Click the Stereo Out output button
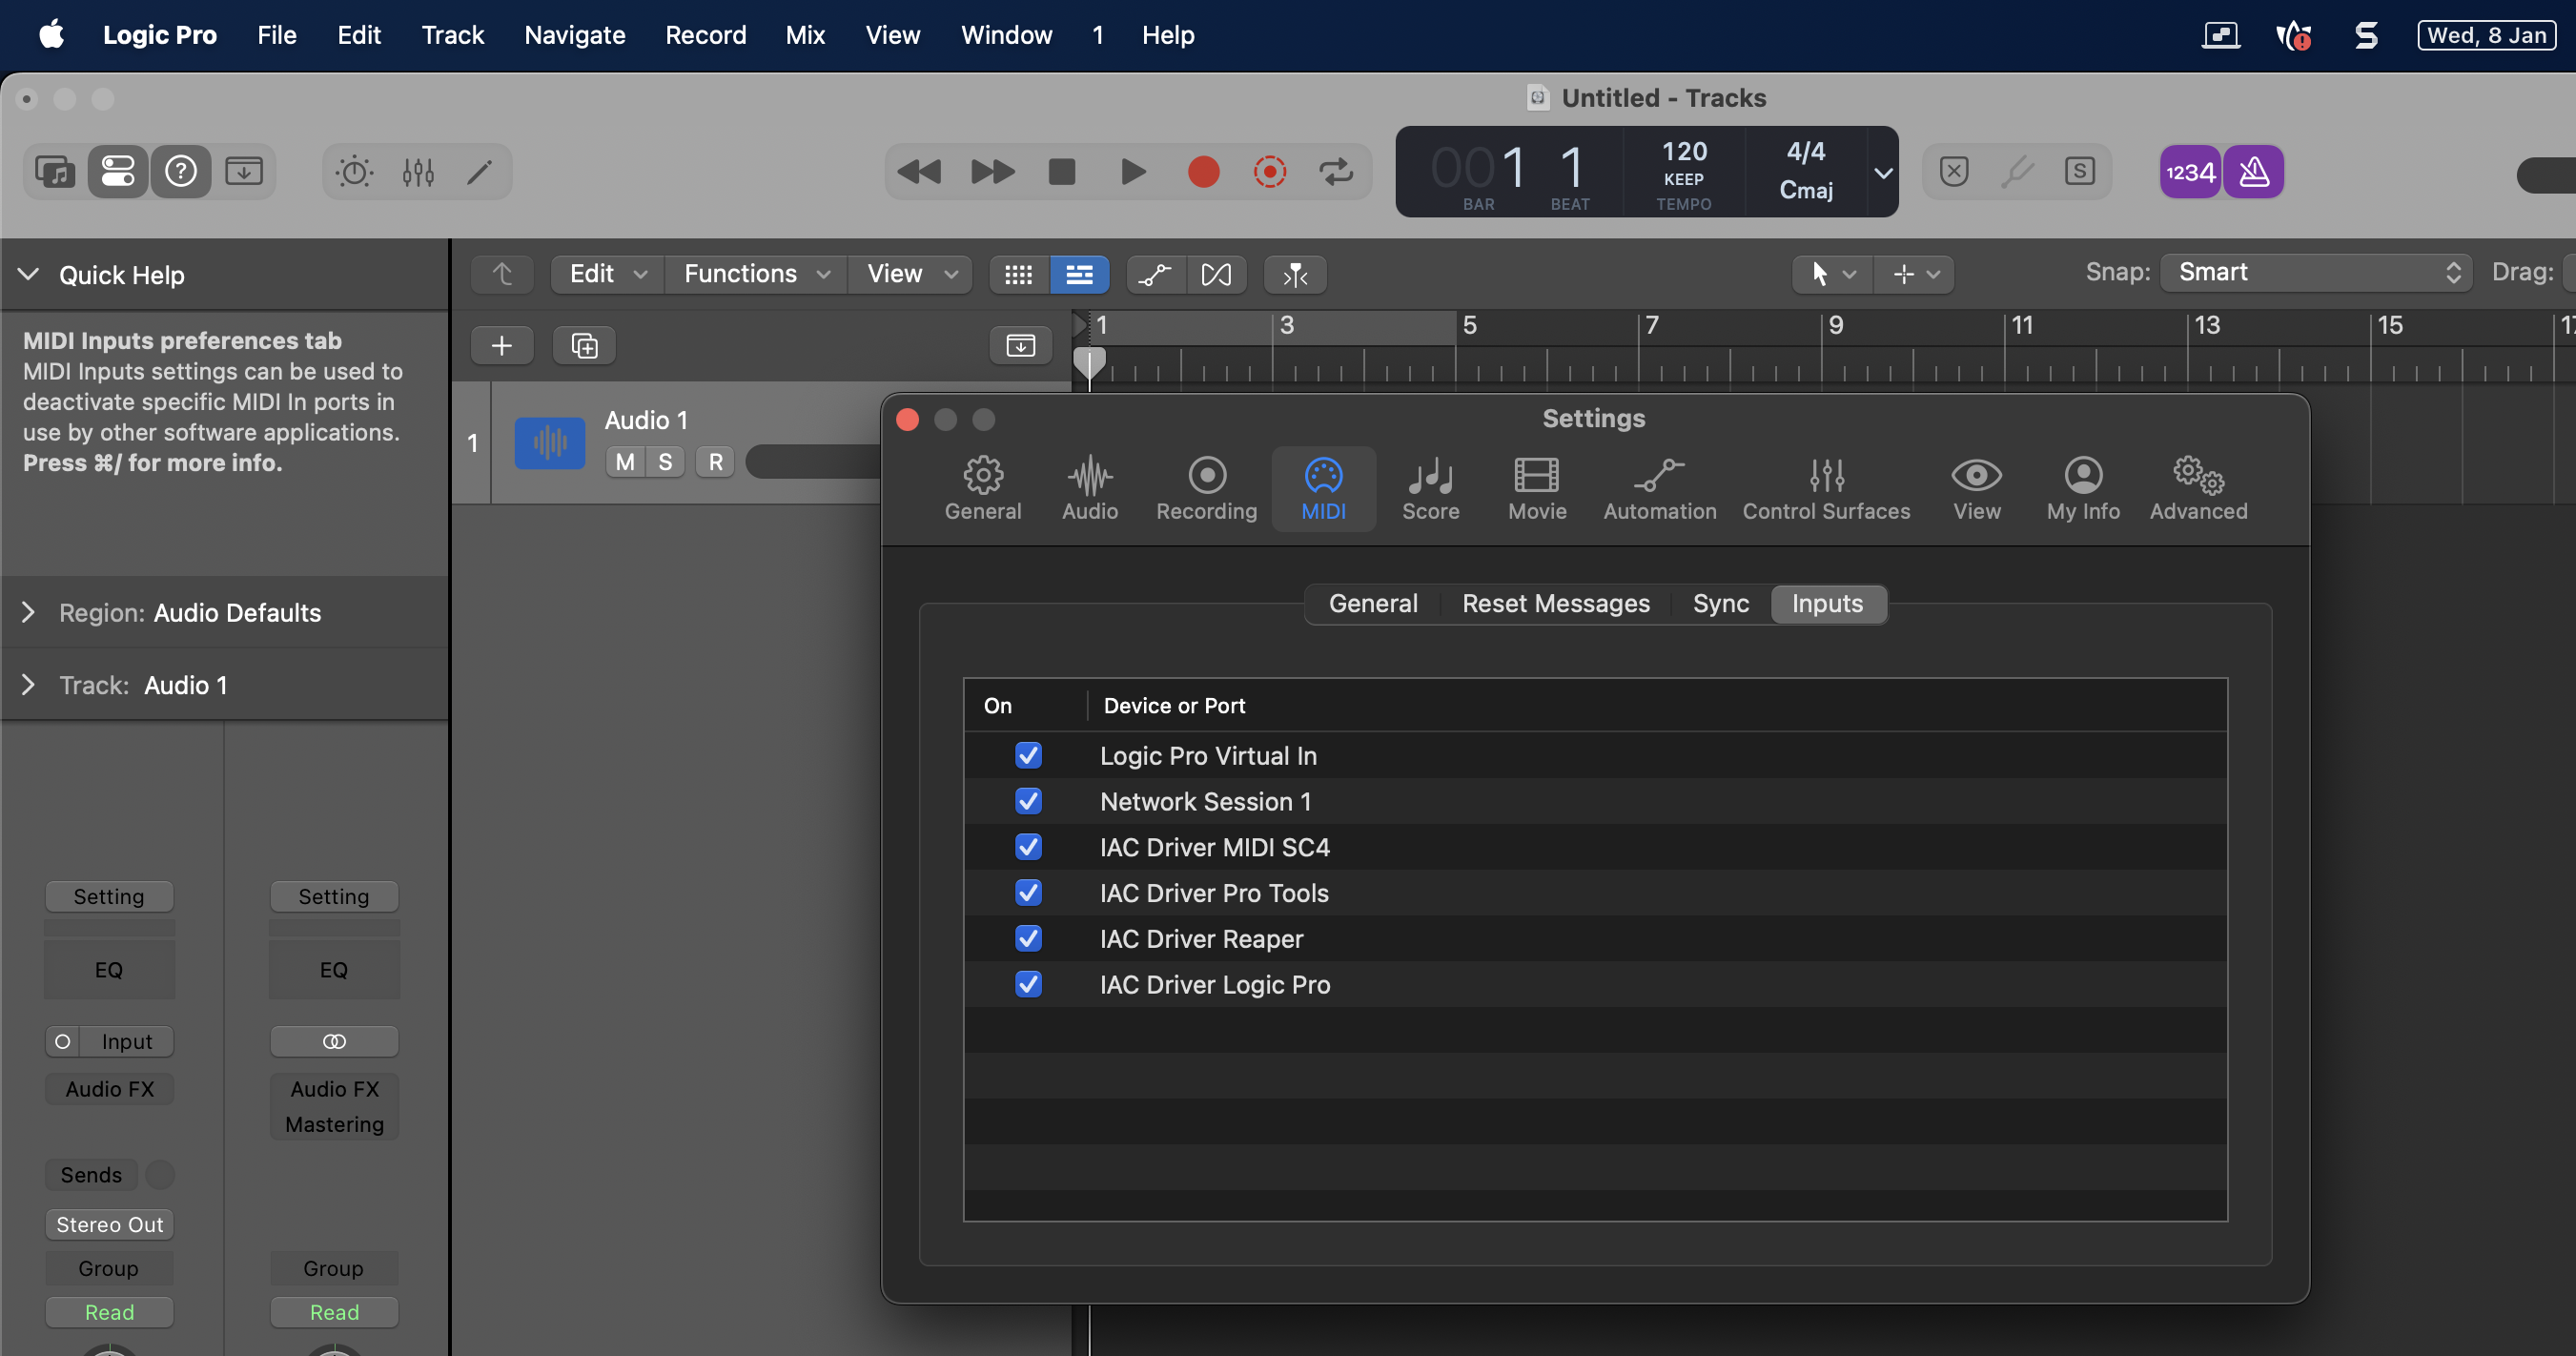Viewport: 2576px width, 1356px height. 109,1224
